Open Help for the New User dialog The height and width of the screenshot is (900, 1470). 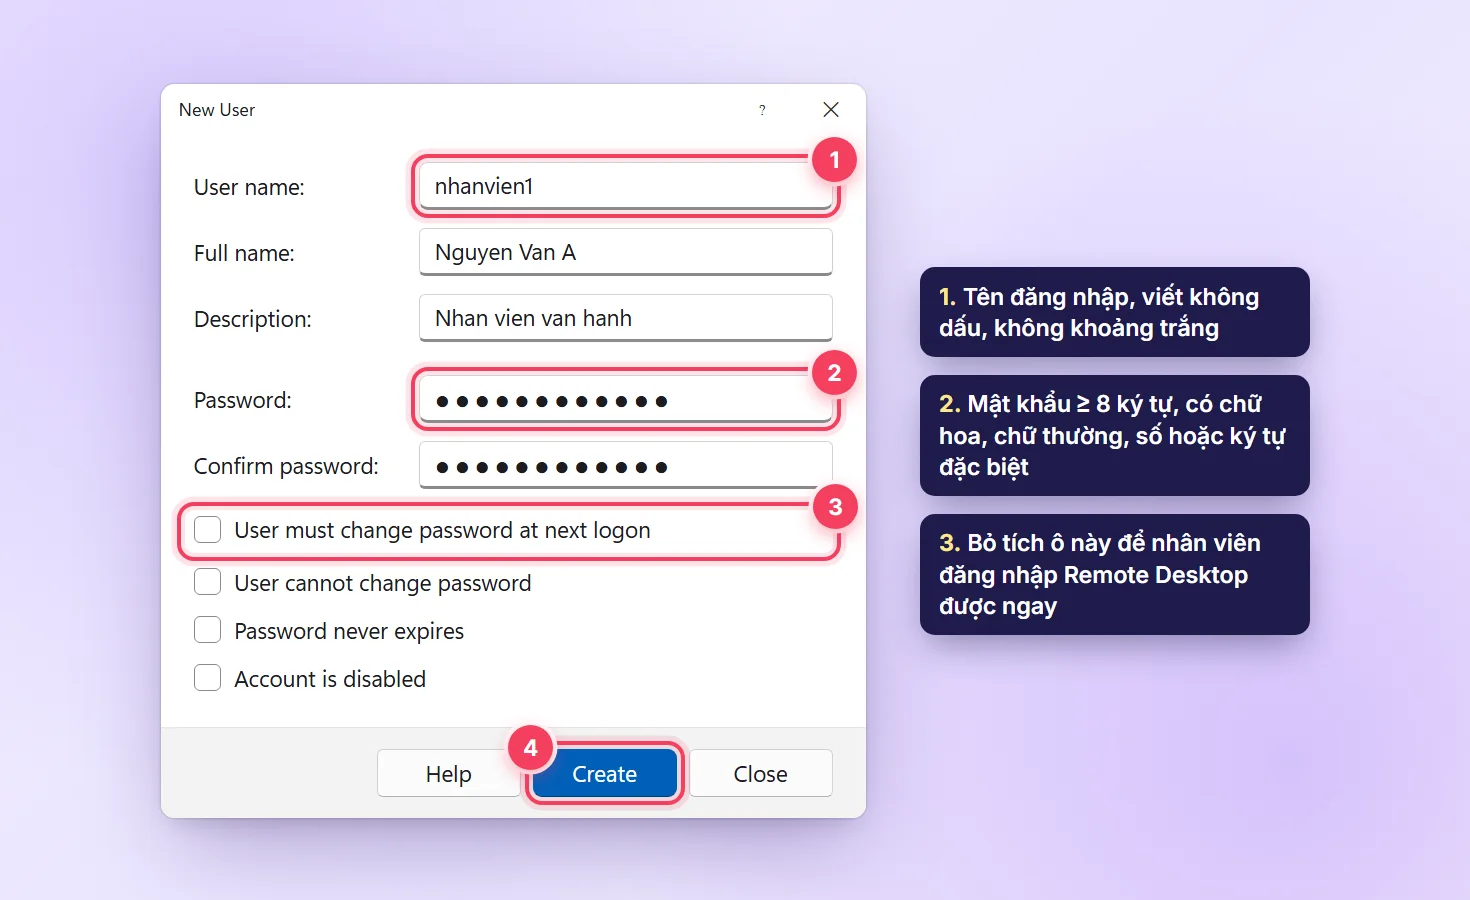tap(448, 774)
